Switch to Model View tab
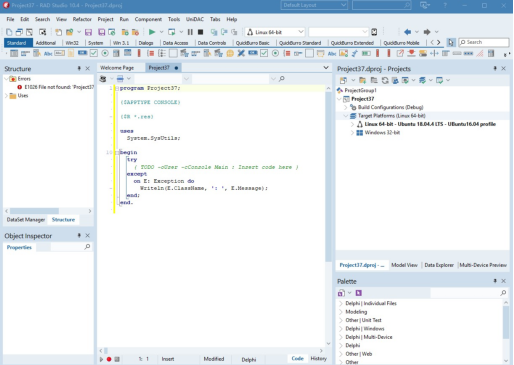Screen dimensions: 514x365 (x=404, y=265)
